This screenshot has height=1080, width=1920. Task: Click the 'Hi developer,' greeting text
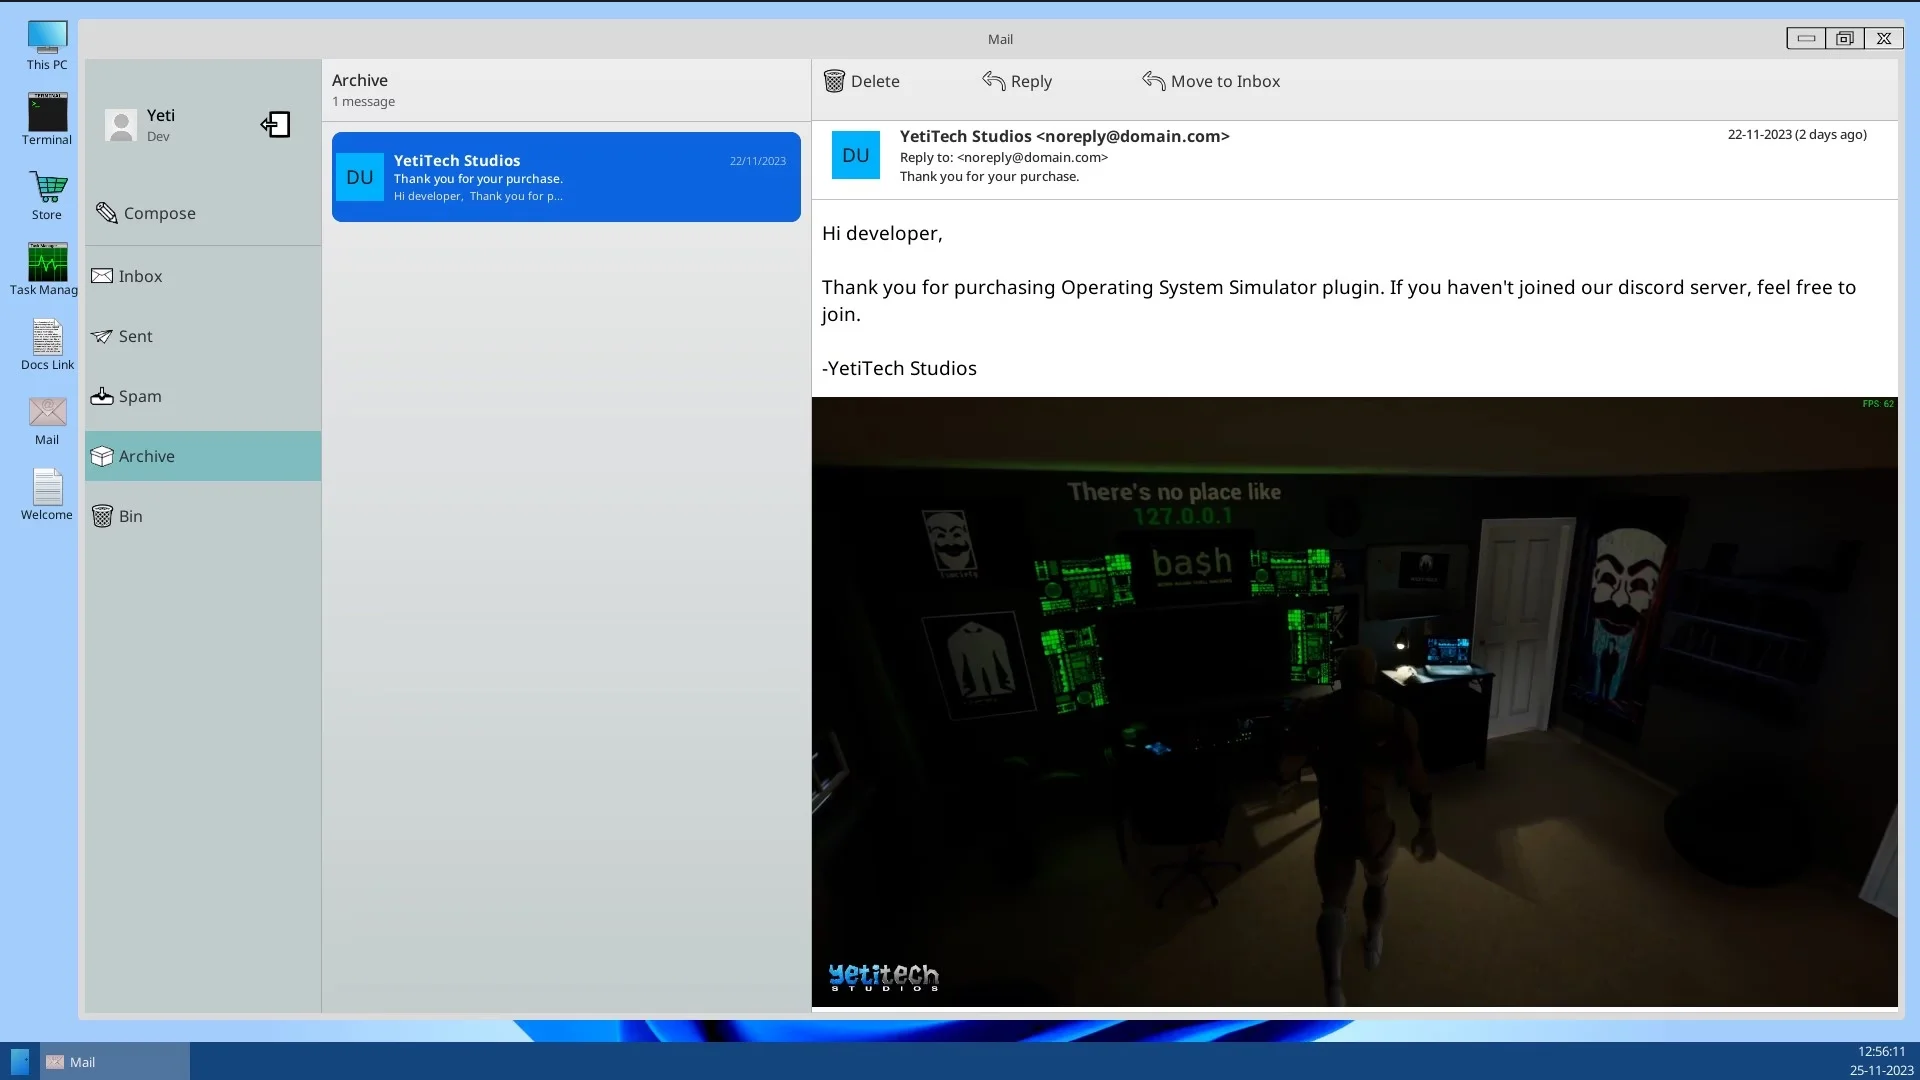(x=882, y=233)
